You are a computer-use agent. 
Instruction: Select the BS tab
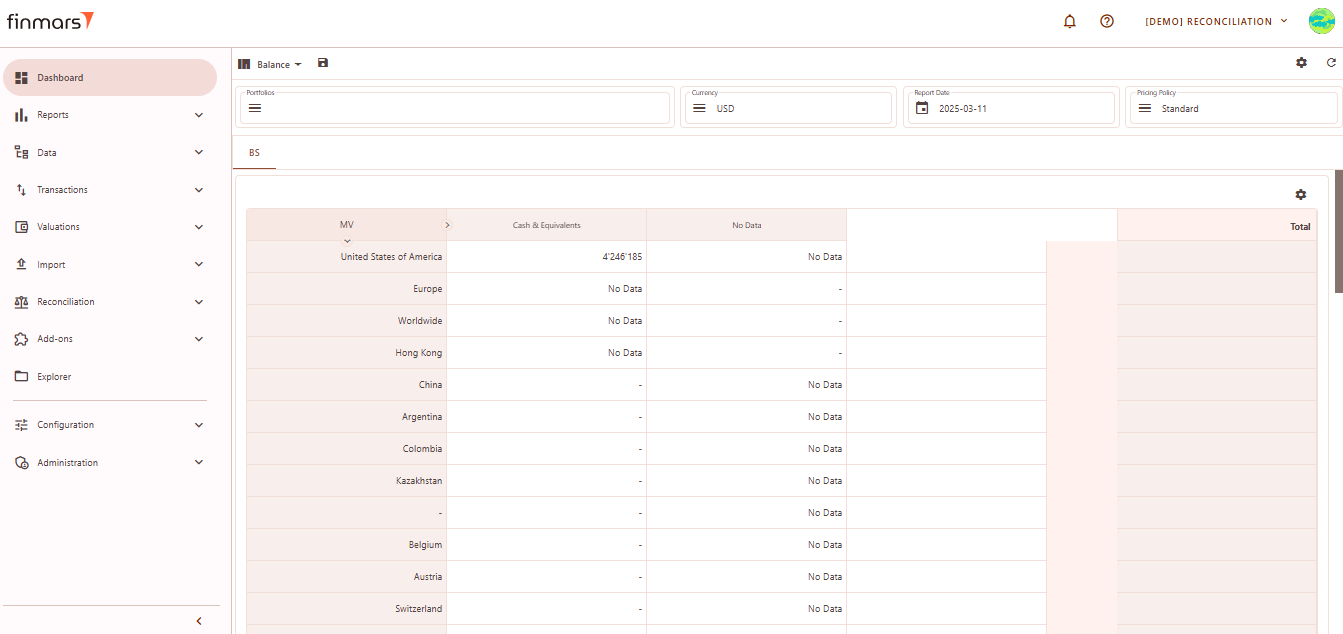(x=254, y=153)
